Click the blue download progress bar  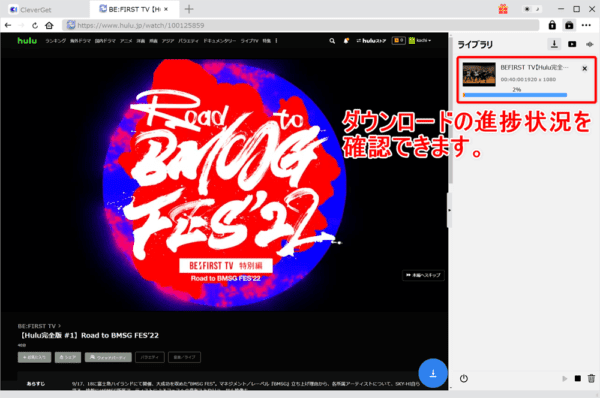pos(515,95)
